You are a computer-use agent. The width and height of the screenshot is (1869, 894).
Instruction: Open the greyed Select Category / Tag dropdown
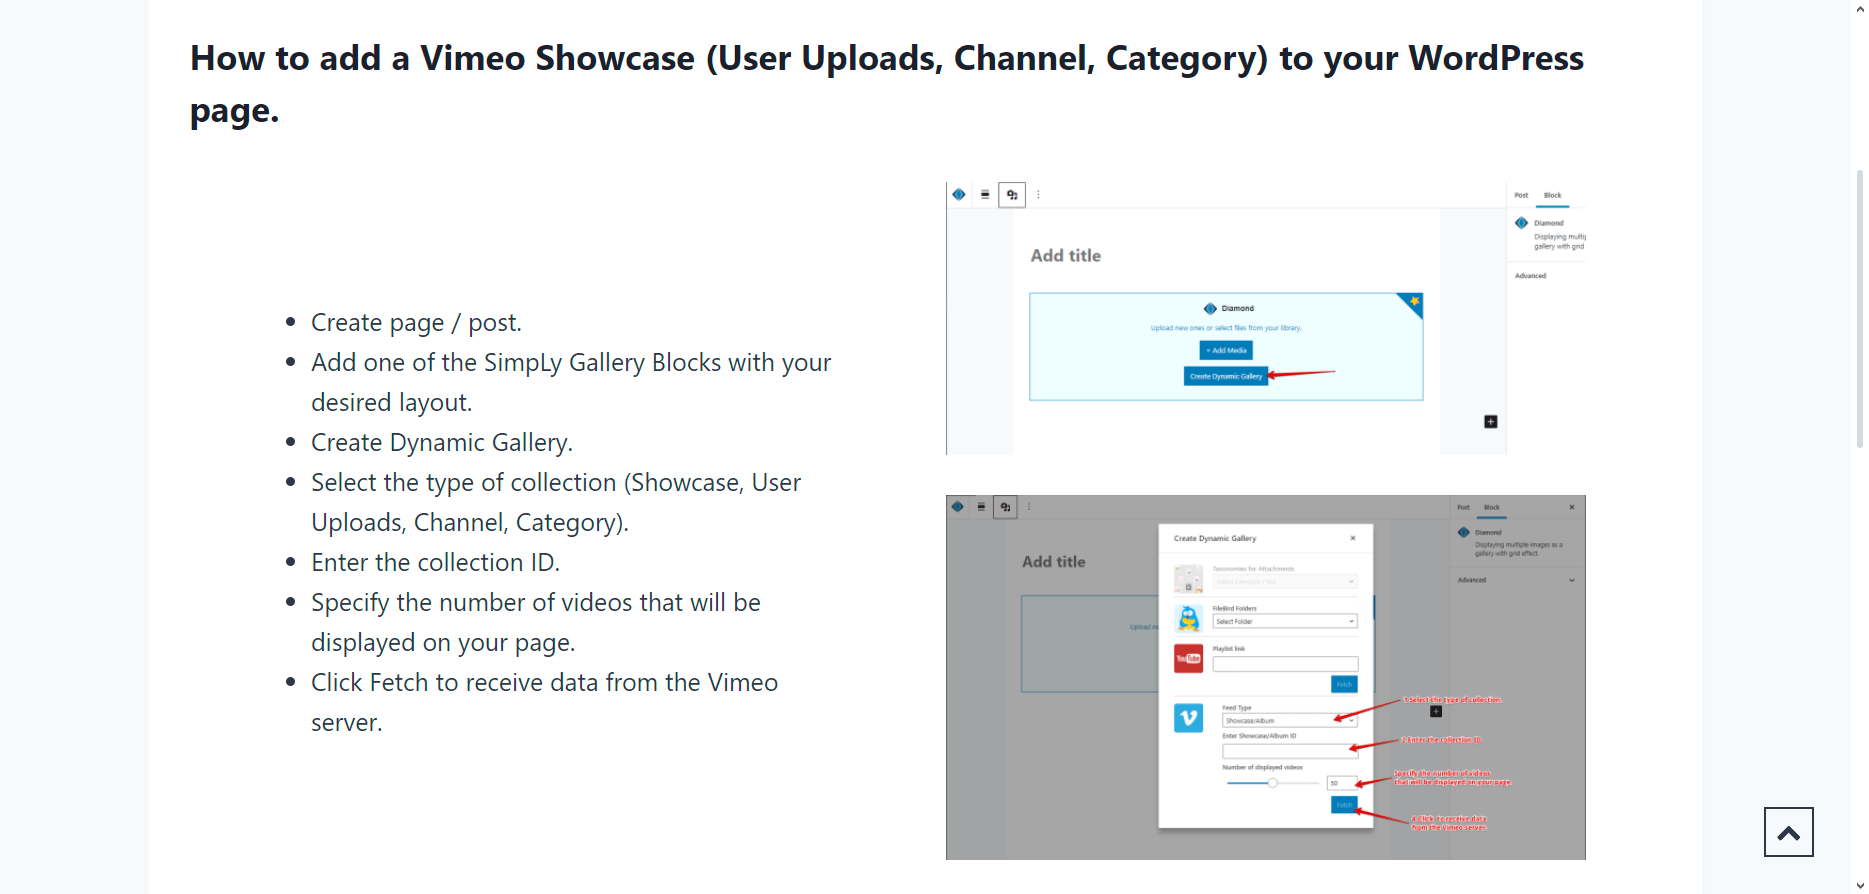[1285, 581]
